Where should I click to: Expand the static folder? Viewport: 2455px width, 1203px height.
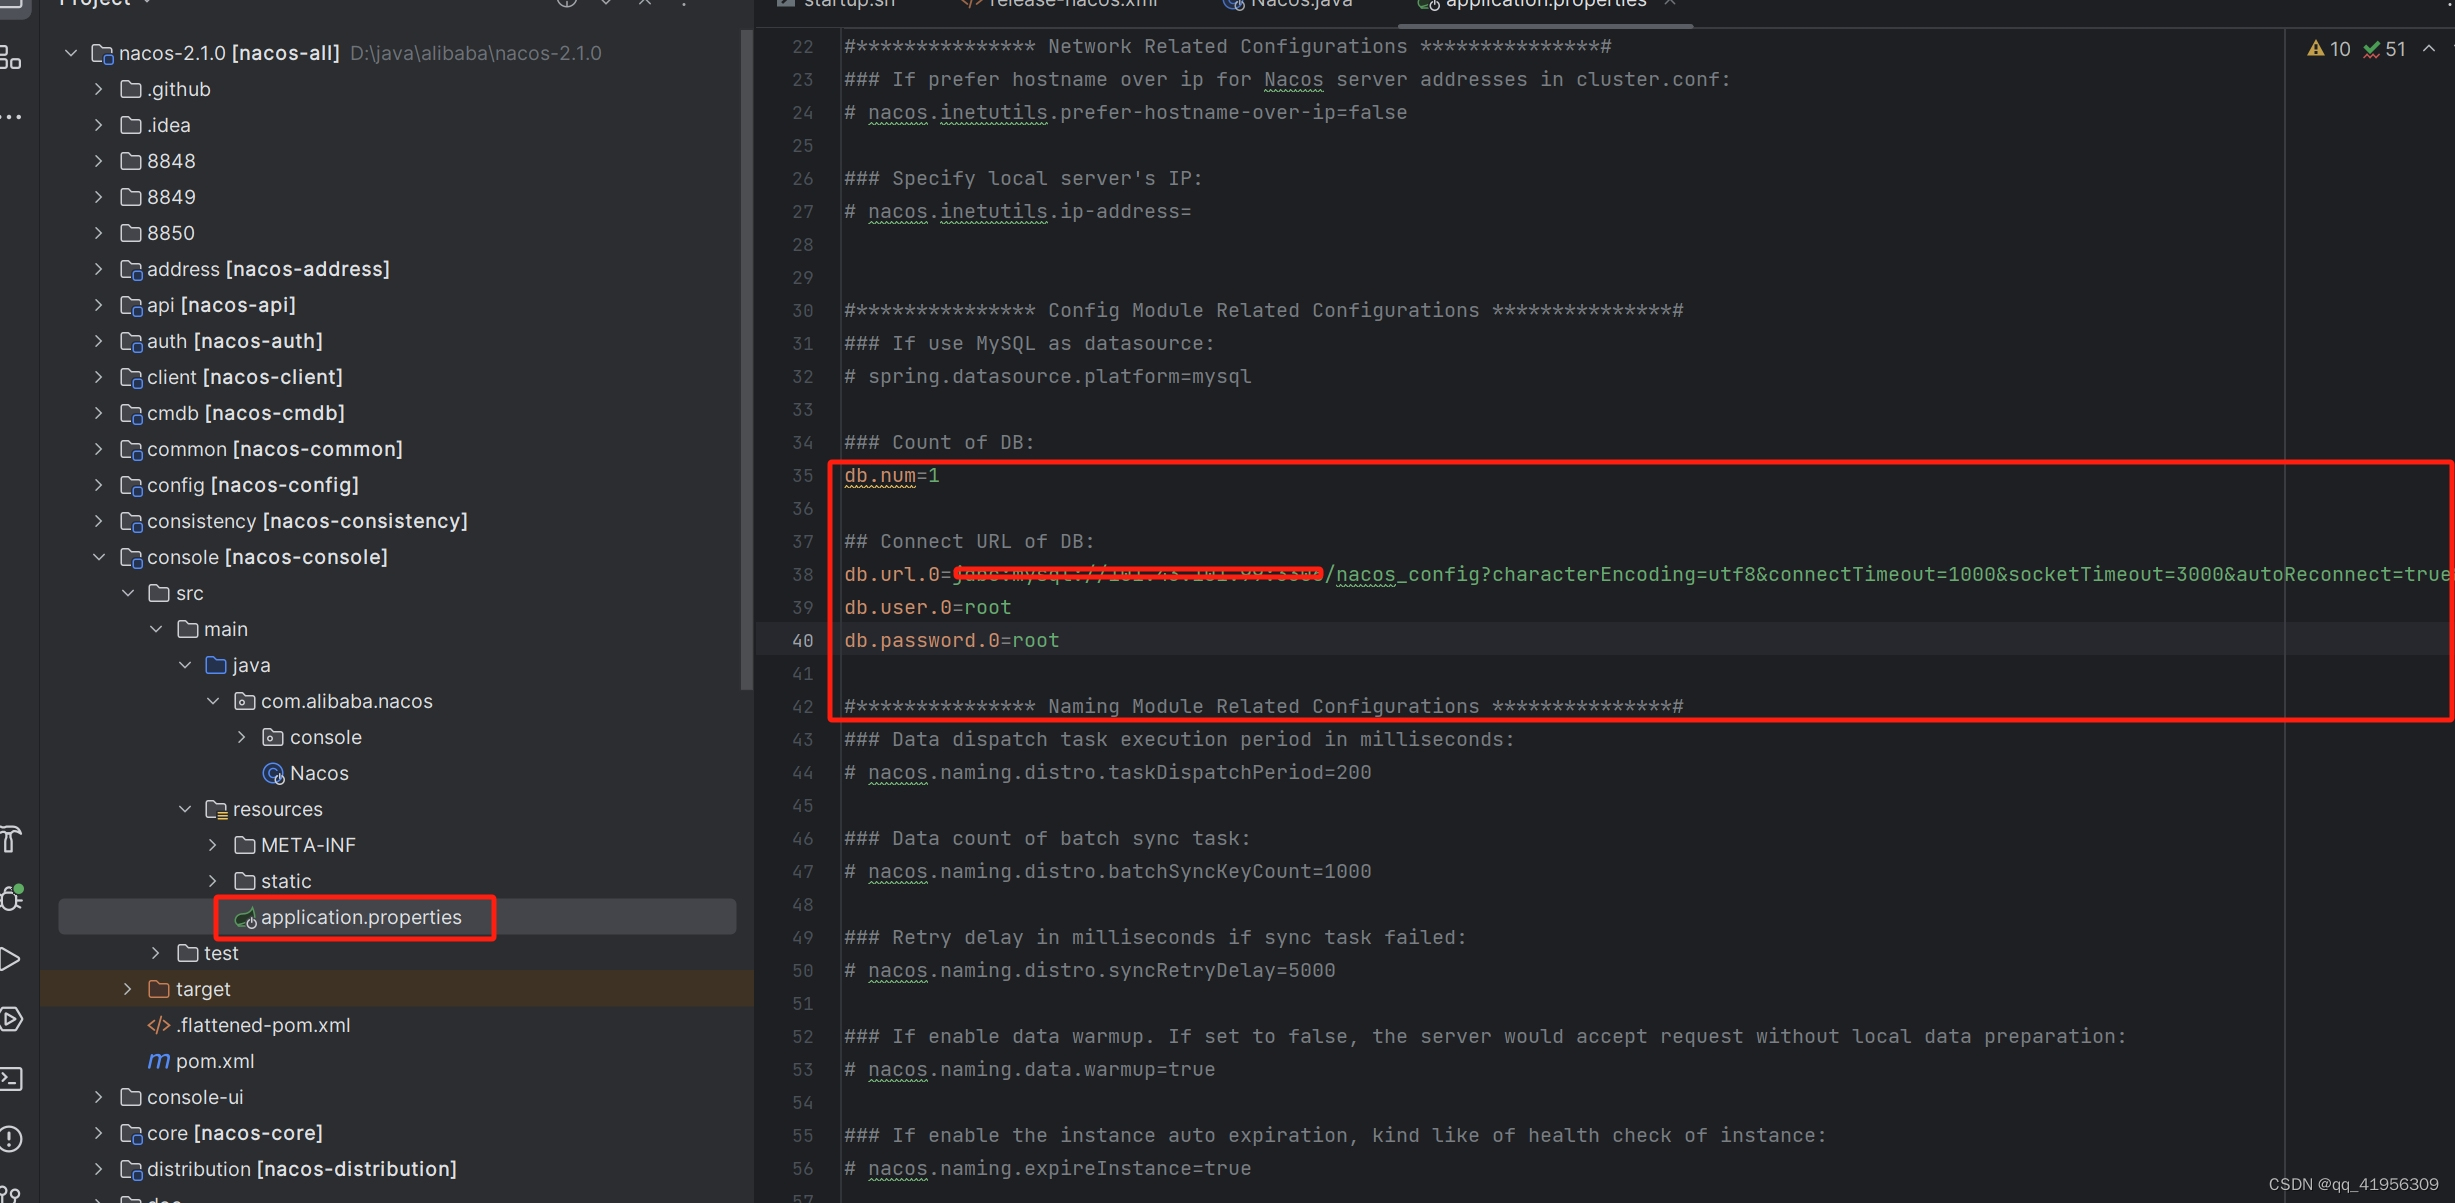[213, 881]
